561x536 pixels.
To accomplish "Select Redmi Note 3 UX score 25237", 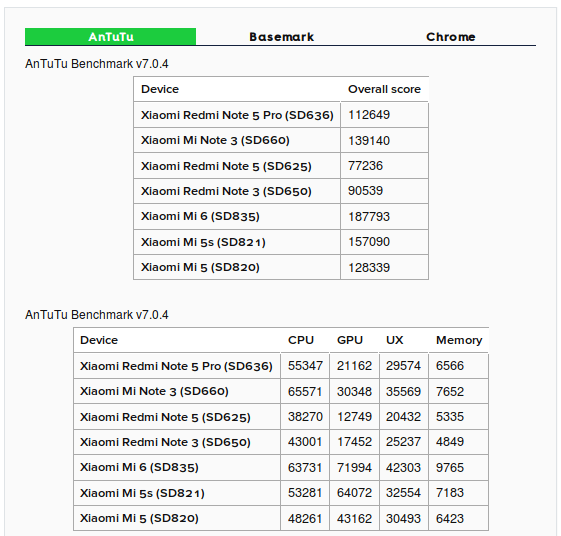I will point(403,442).
